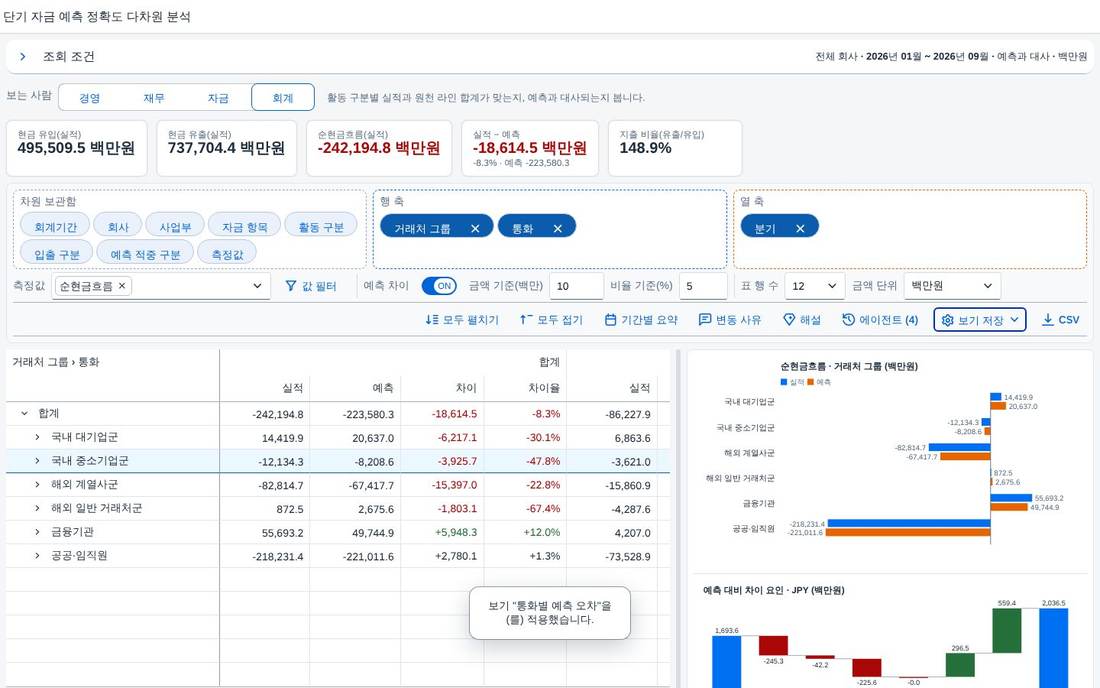Click the 실적 − 예측 KPI card
Viewport: 1100px width, 688px height.
[x=530, y=148]
